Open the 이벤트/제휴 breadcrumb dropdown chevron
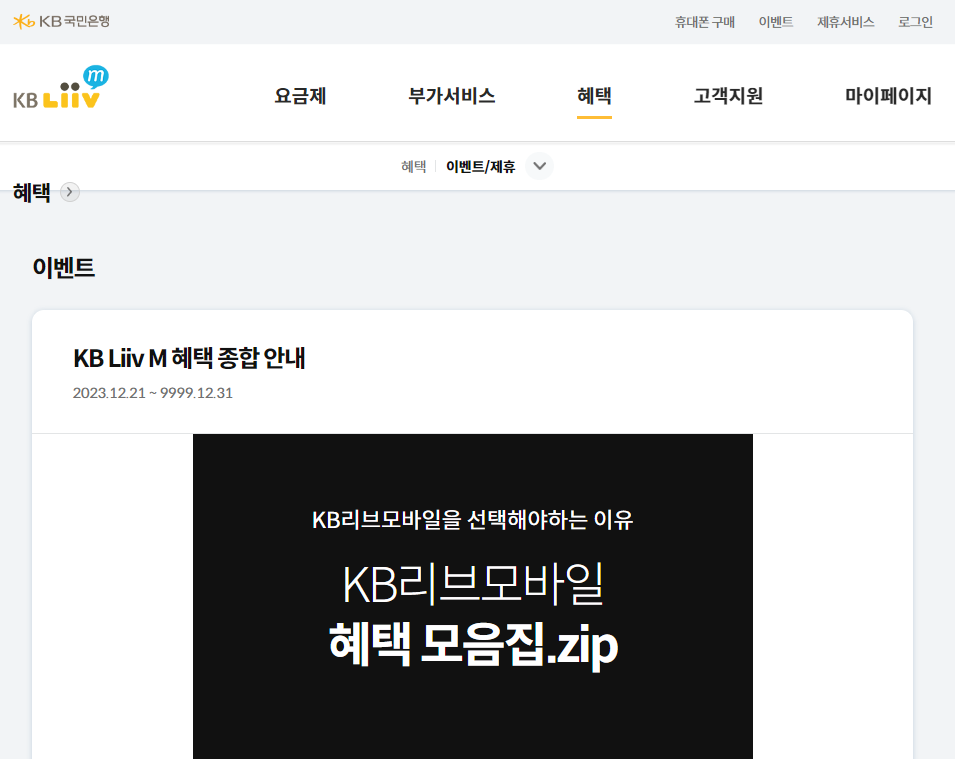Image resolution: width=955 pixels, height=759 pixels. click(539, 166)
